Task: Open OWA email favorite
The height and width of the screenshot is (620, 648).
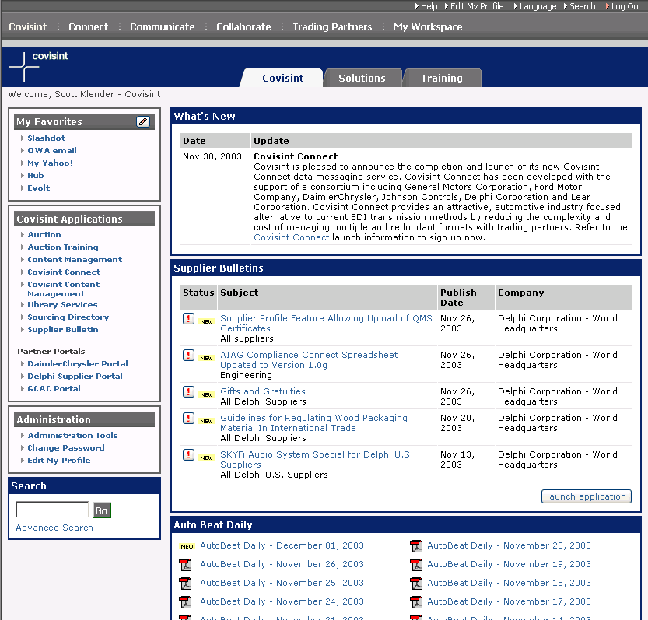Action: pyautogui.click(x=52, y=150)
